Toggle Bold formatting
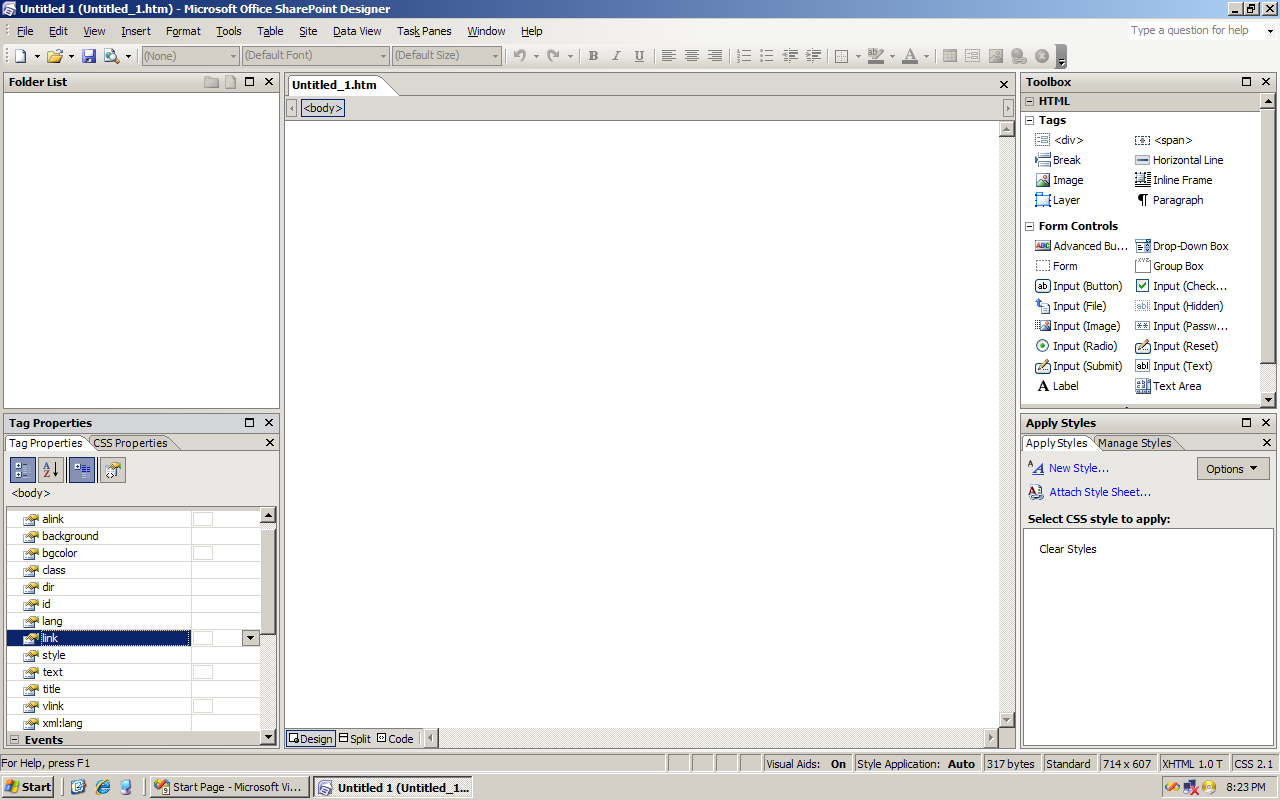 click(593, 56)
